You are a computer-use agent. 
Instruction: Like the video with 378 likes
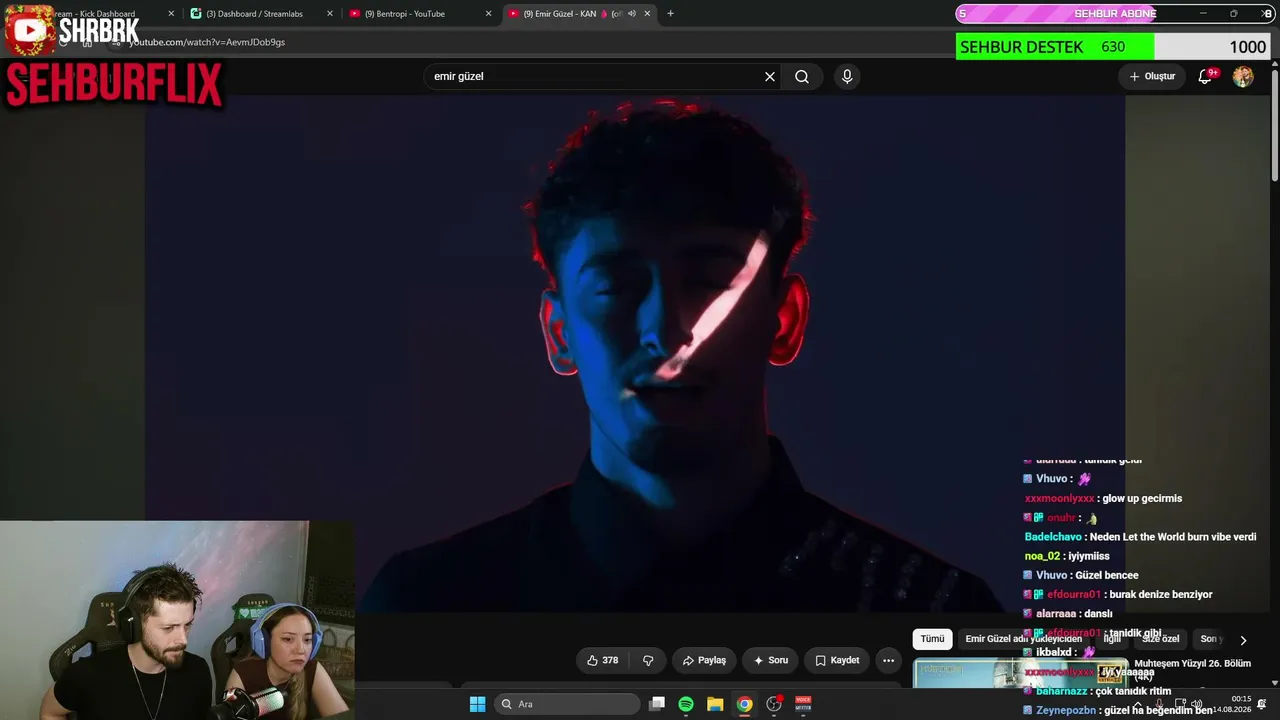click(x=602, y=660)
